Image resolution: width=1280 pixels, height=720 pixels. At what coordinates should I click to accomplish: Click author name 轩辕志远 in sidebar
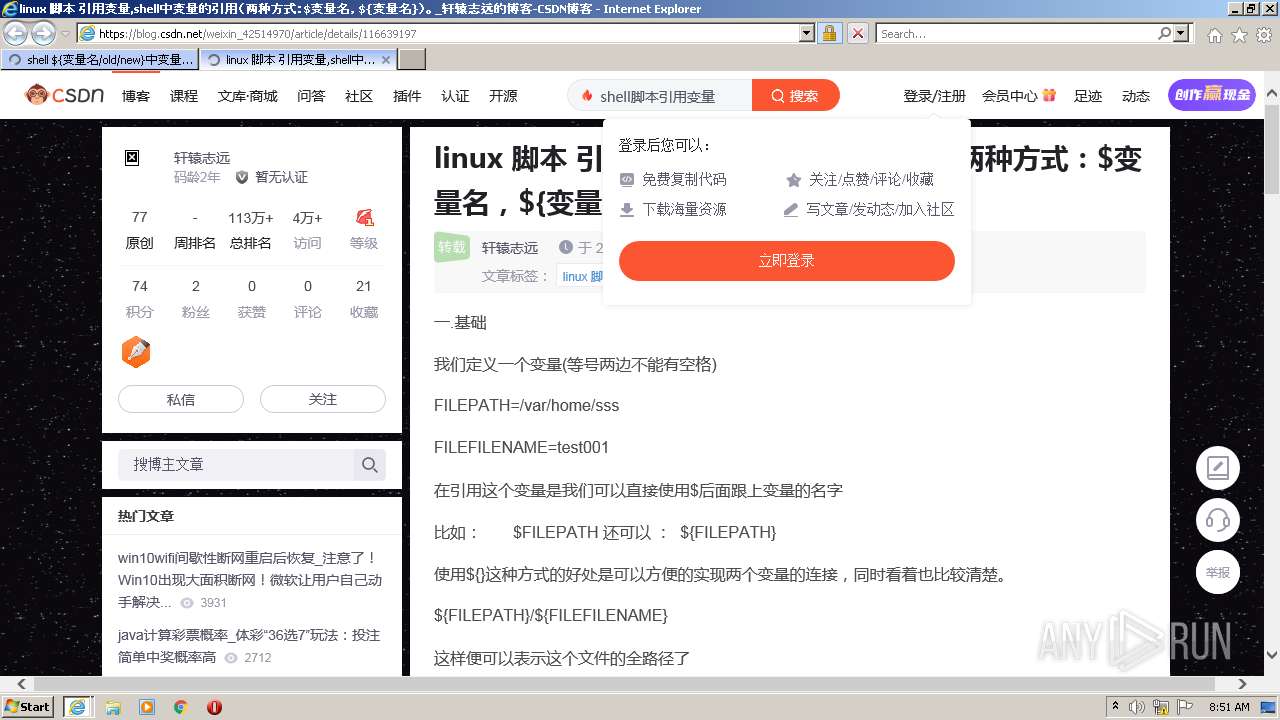202,158
